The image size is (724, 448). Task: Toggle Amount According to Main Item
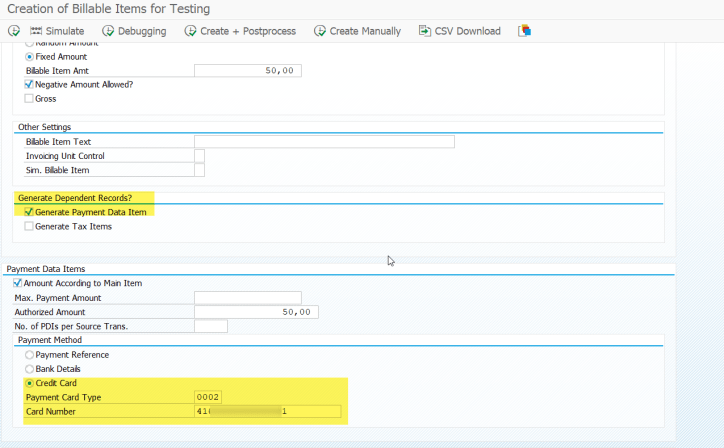point(17,283)
